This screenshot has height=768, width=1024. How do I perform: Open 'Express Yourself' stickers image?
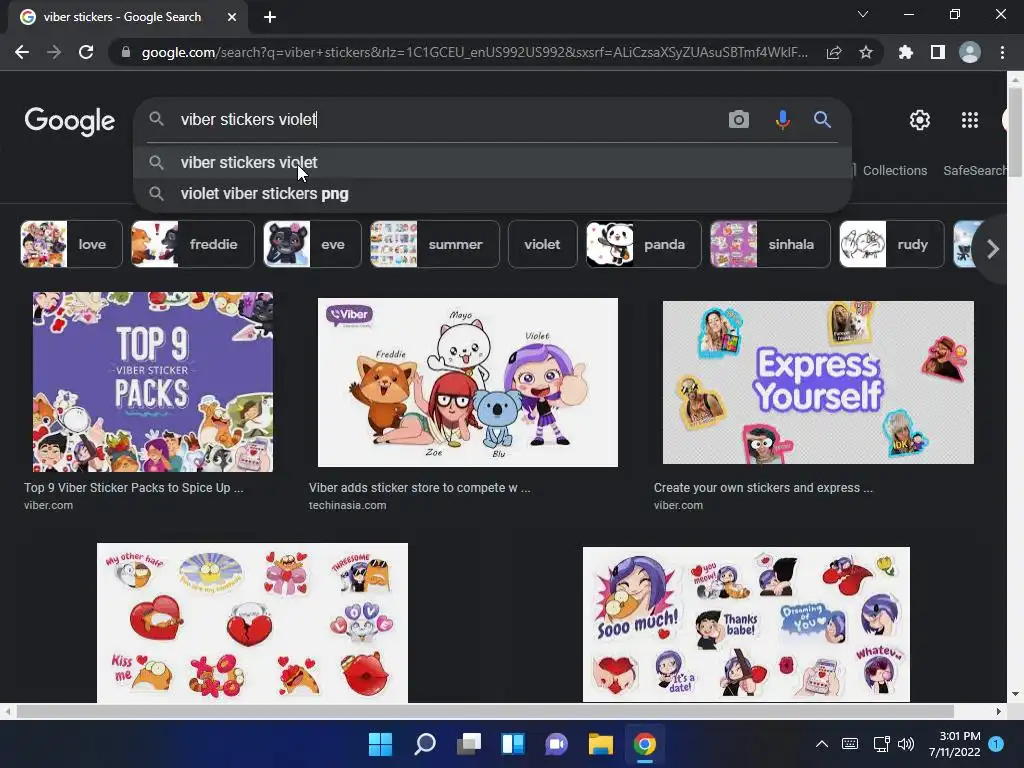coord(818,382)
